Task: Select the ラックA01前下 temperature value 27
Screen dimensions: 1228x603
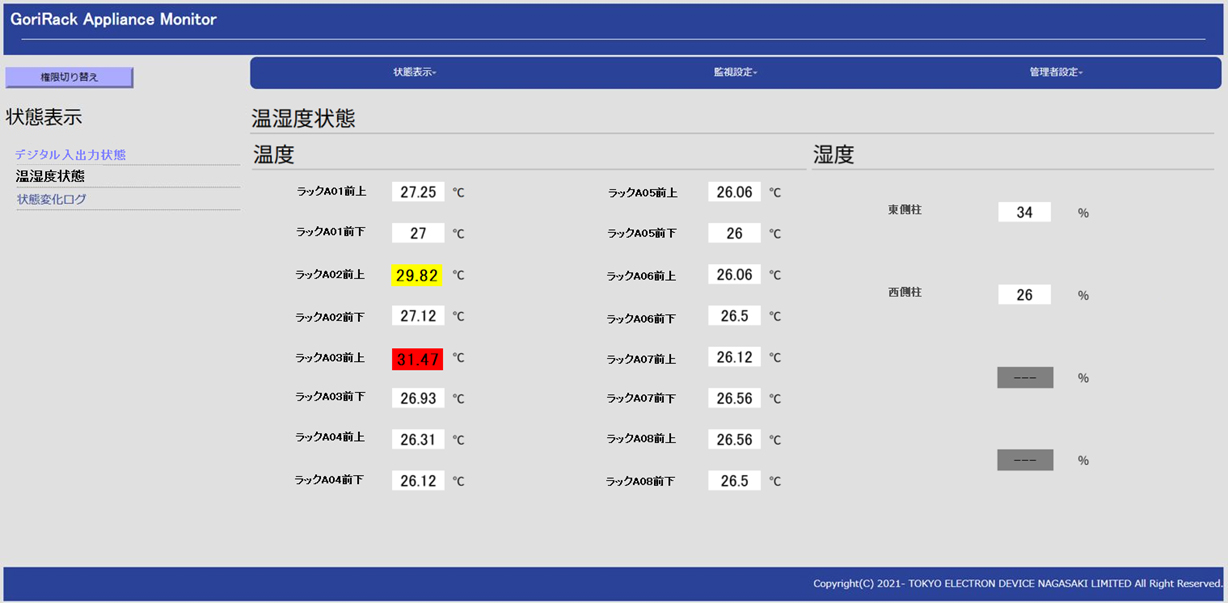Action: (417, 233)
